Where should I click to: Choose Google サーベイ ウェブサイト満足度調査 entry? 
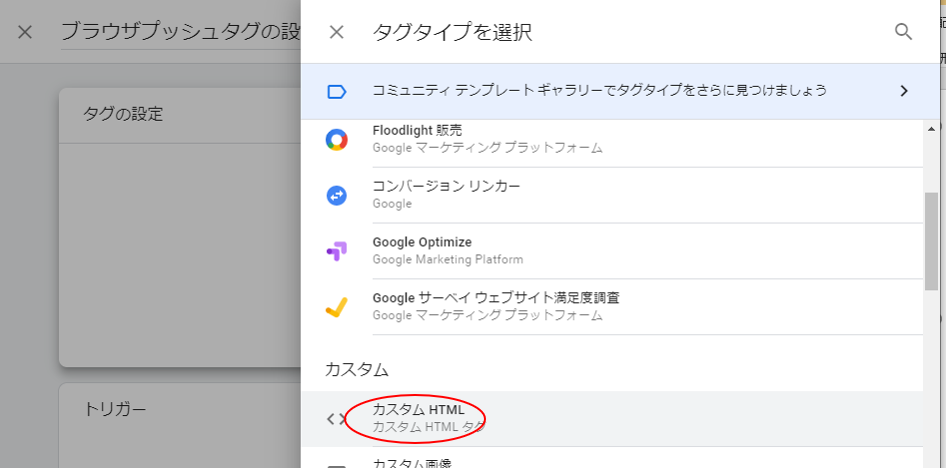pyautogui.click(x=611, y=306)
